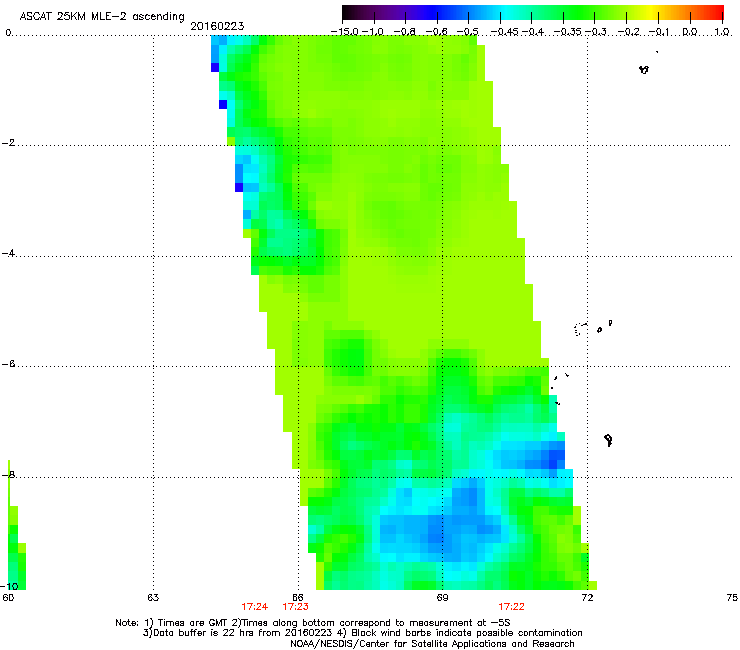The image size is (740, 650).
Task: Click the longitude axis label '69'
Action: click(442, 598)
